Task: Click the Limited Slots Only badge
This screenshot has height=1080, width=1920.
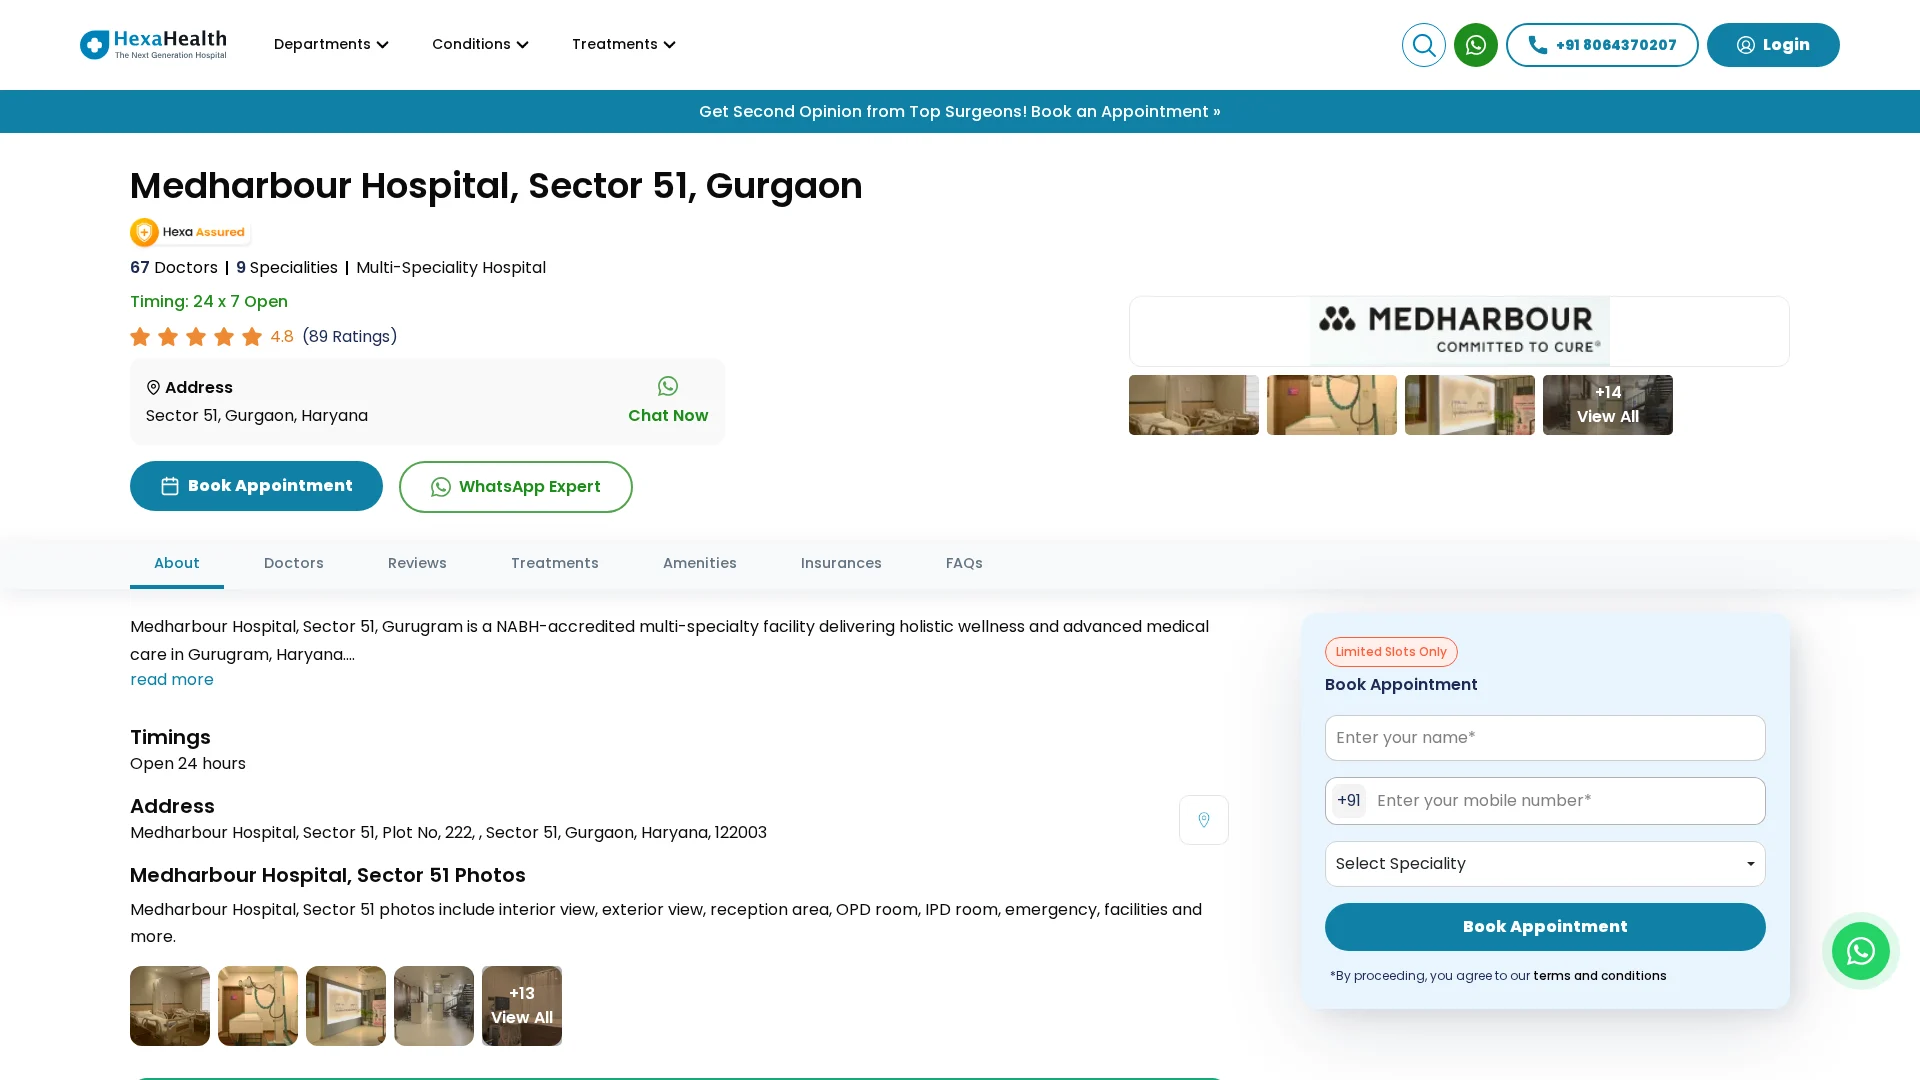Action: click(1391, 652)
